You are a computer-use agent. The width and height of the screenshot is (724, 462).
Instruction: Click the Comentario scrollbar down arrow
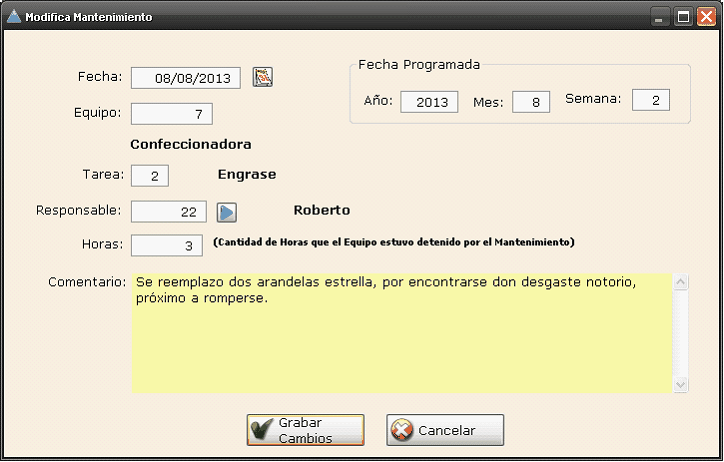click(x=681, y=384)
